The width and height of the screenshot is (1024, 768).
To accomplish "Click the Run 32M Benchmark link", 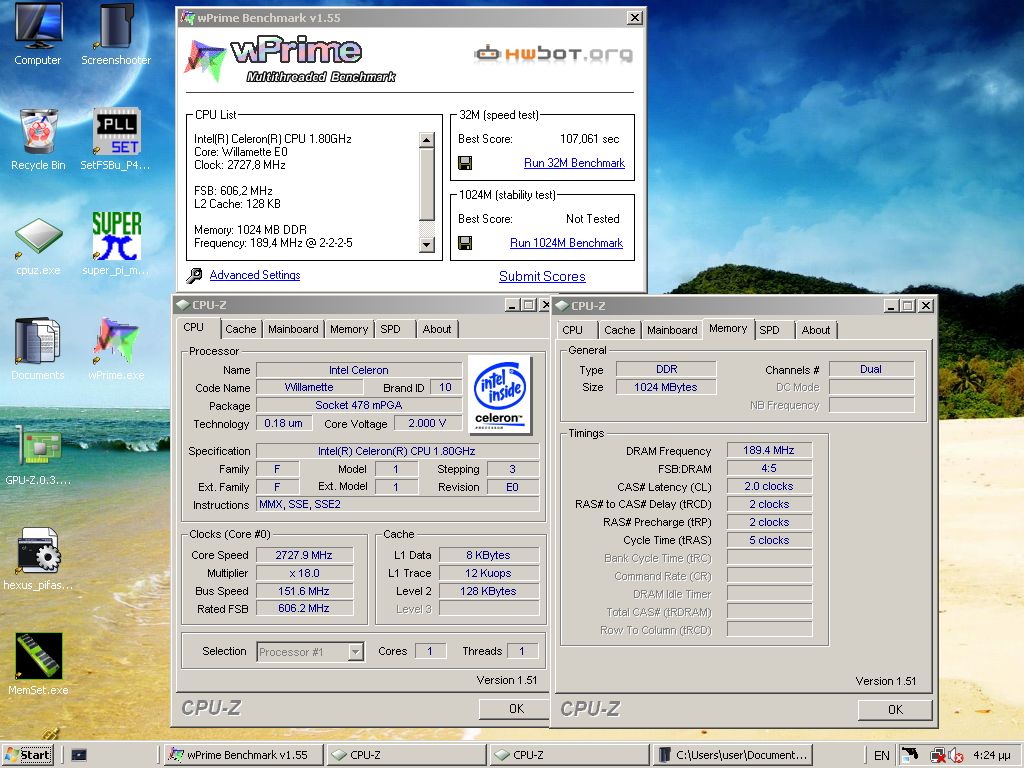I will pos(575,163).
